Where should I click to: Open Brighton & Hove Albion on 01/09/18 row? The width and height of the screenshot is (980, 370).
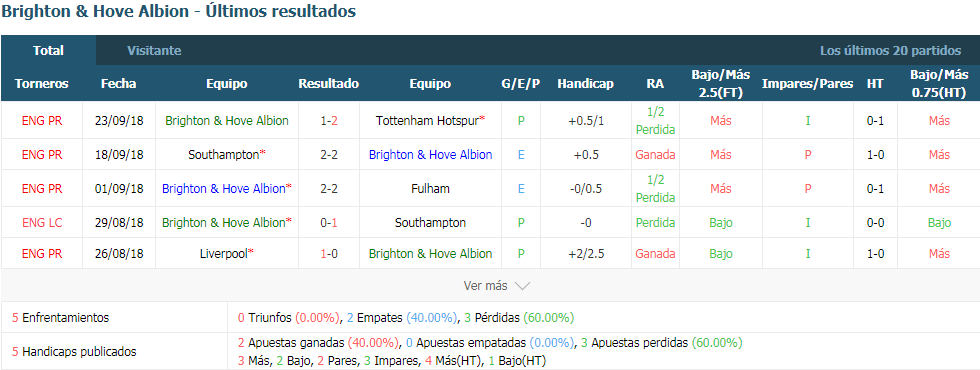pyautogui.click(x=224, y=188)
